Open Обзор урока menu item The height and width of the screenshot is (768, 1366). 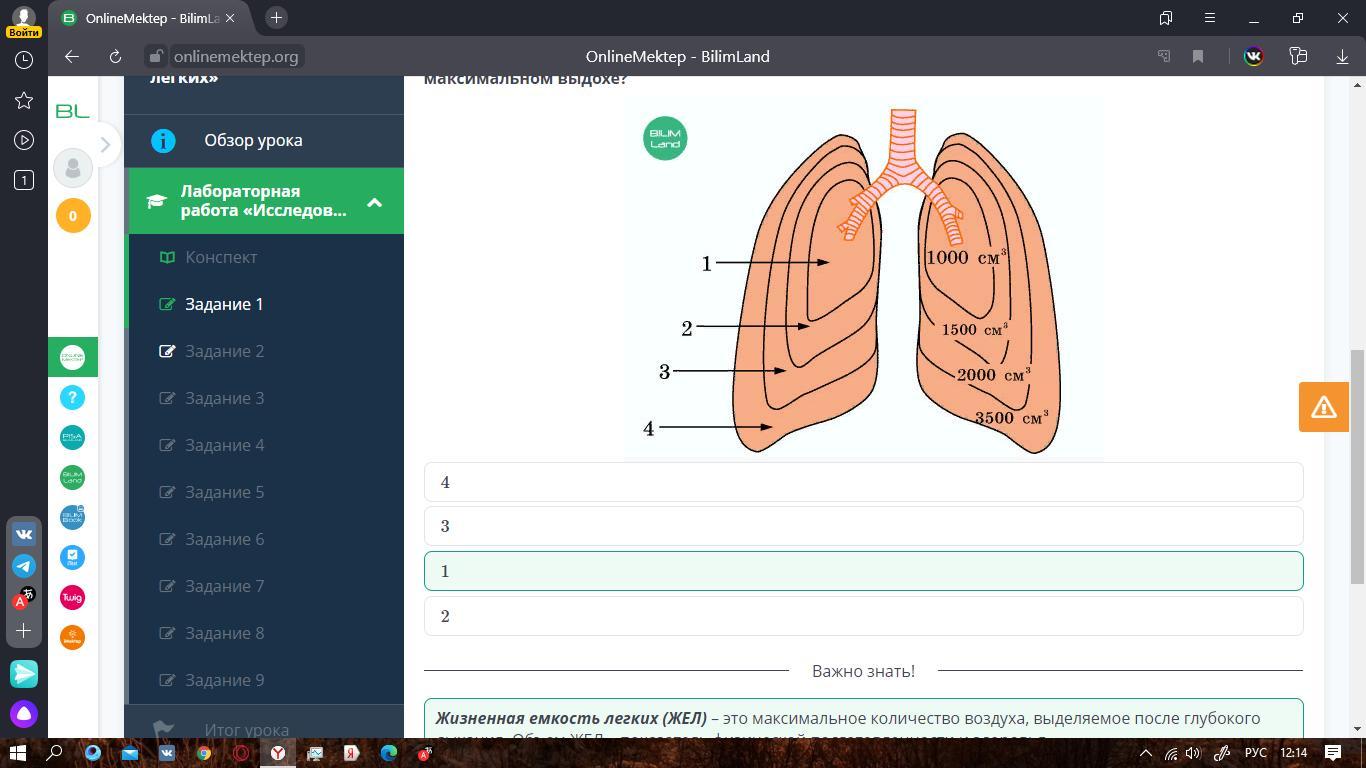click(253, 140)
